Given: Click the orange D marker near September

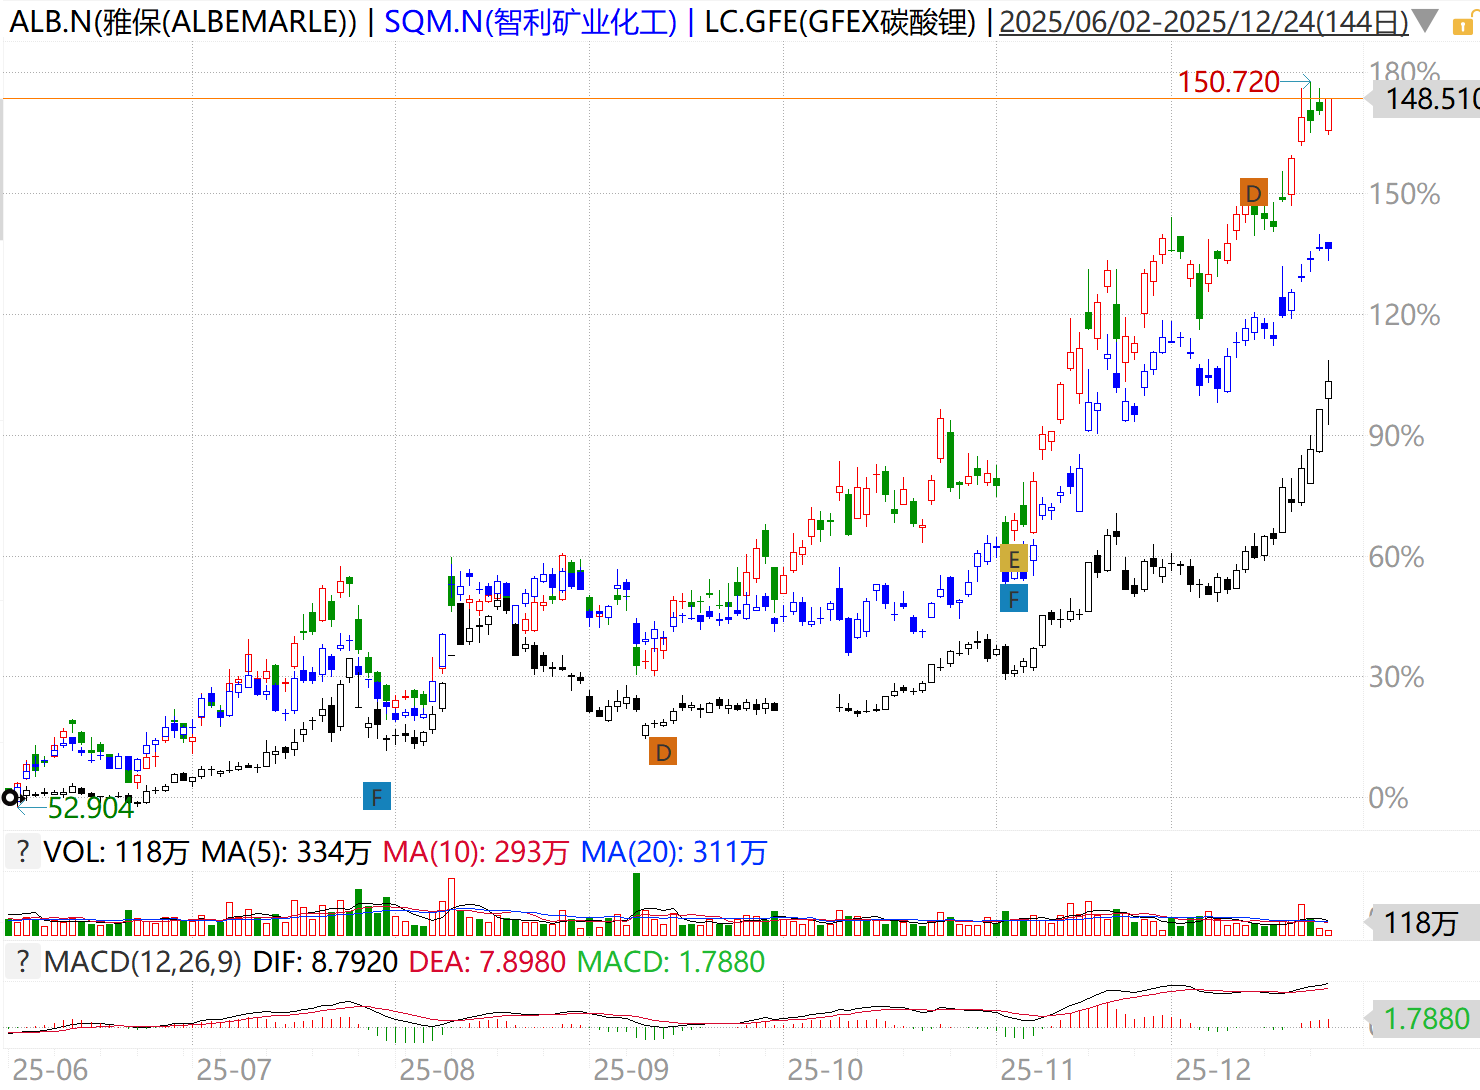Looking at the screenshot, I should [x=662, y=752].
